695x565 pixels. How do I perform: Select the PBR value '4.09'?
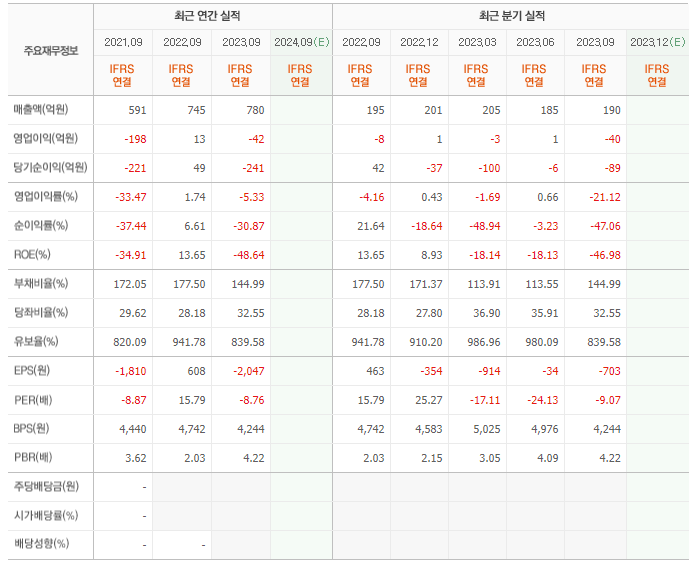(548, 458)
